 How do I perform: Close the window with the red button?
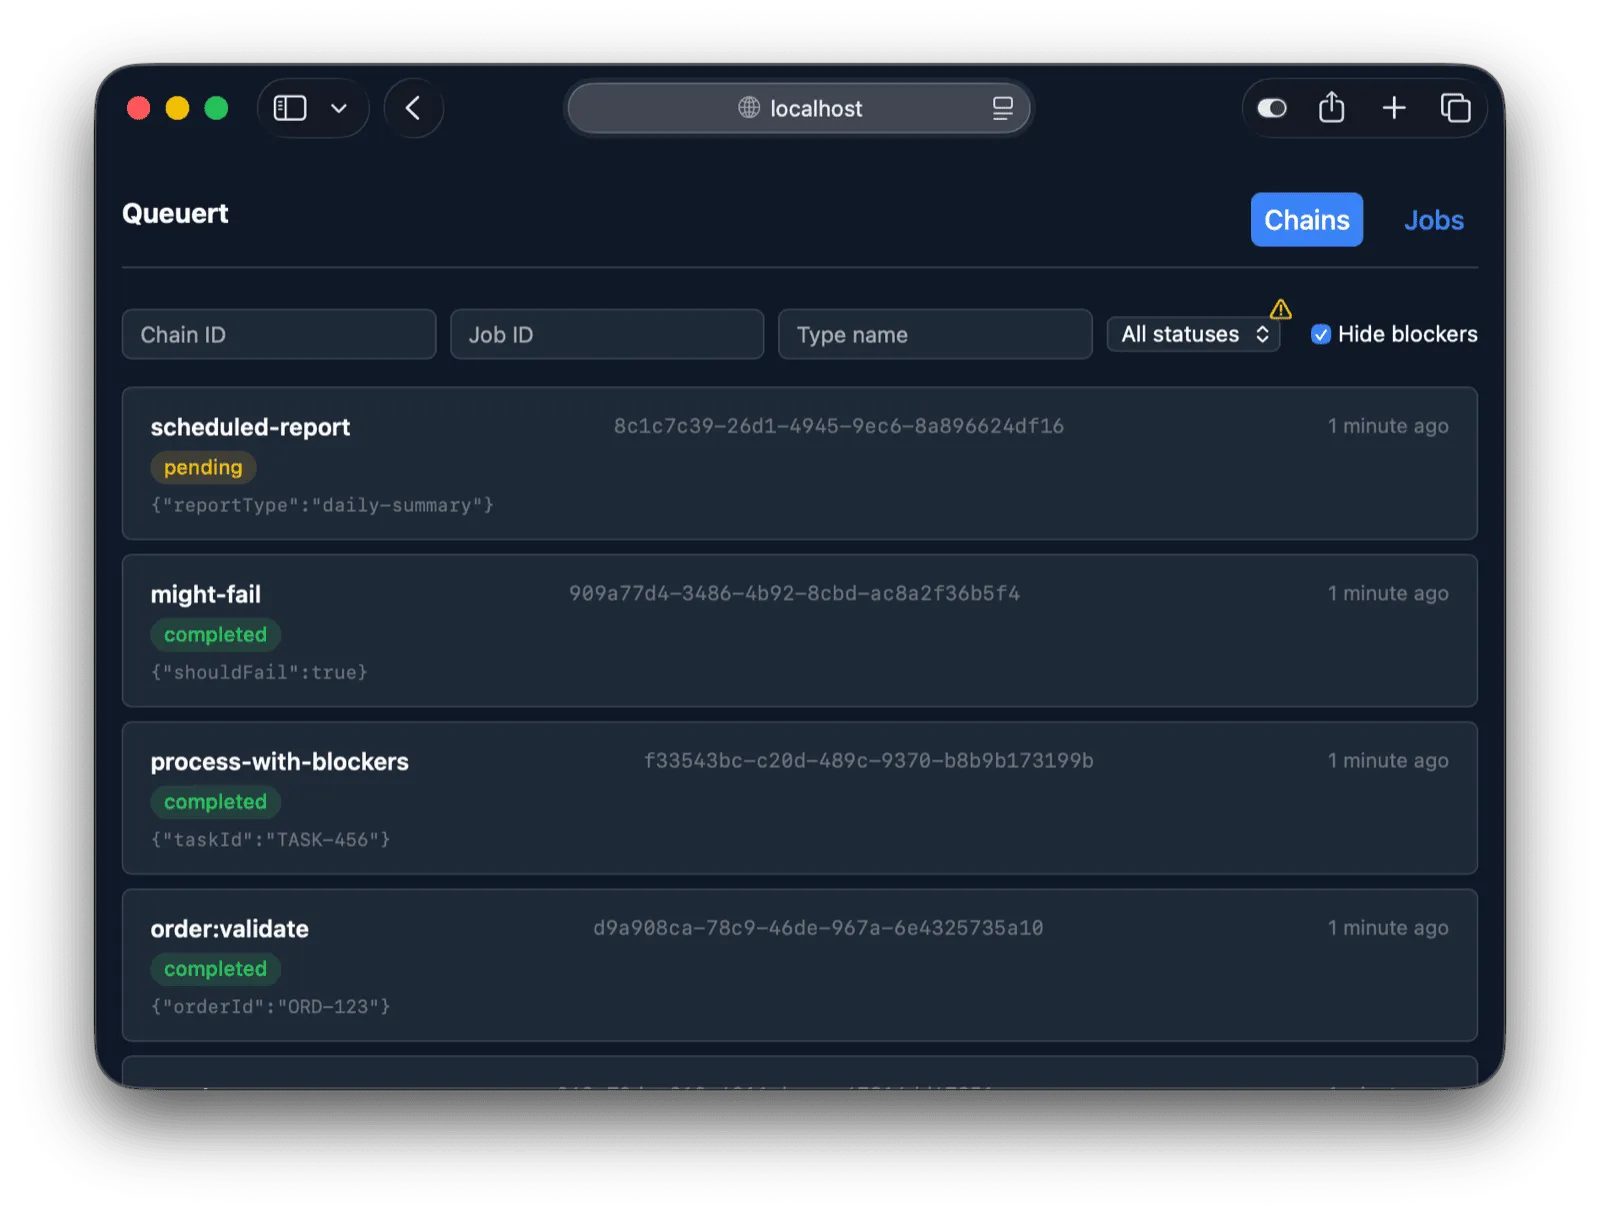click(139, 108)
